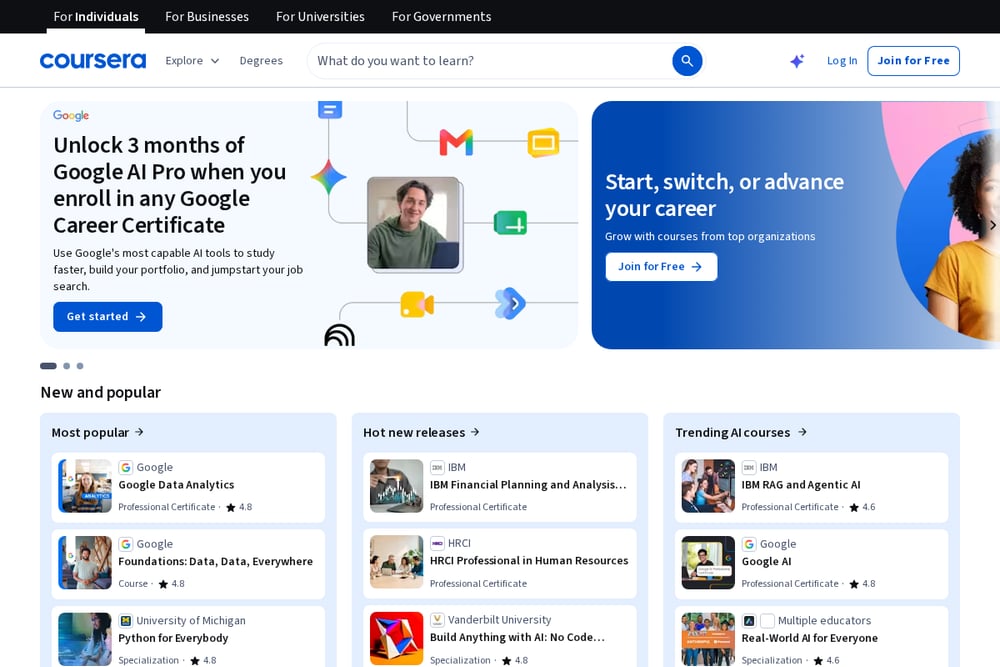Screen dimensions: 1000x667
Task: Open the Foundations: Data, Data, Everywhere thumbnail
Action: tap(85, 562)
